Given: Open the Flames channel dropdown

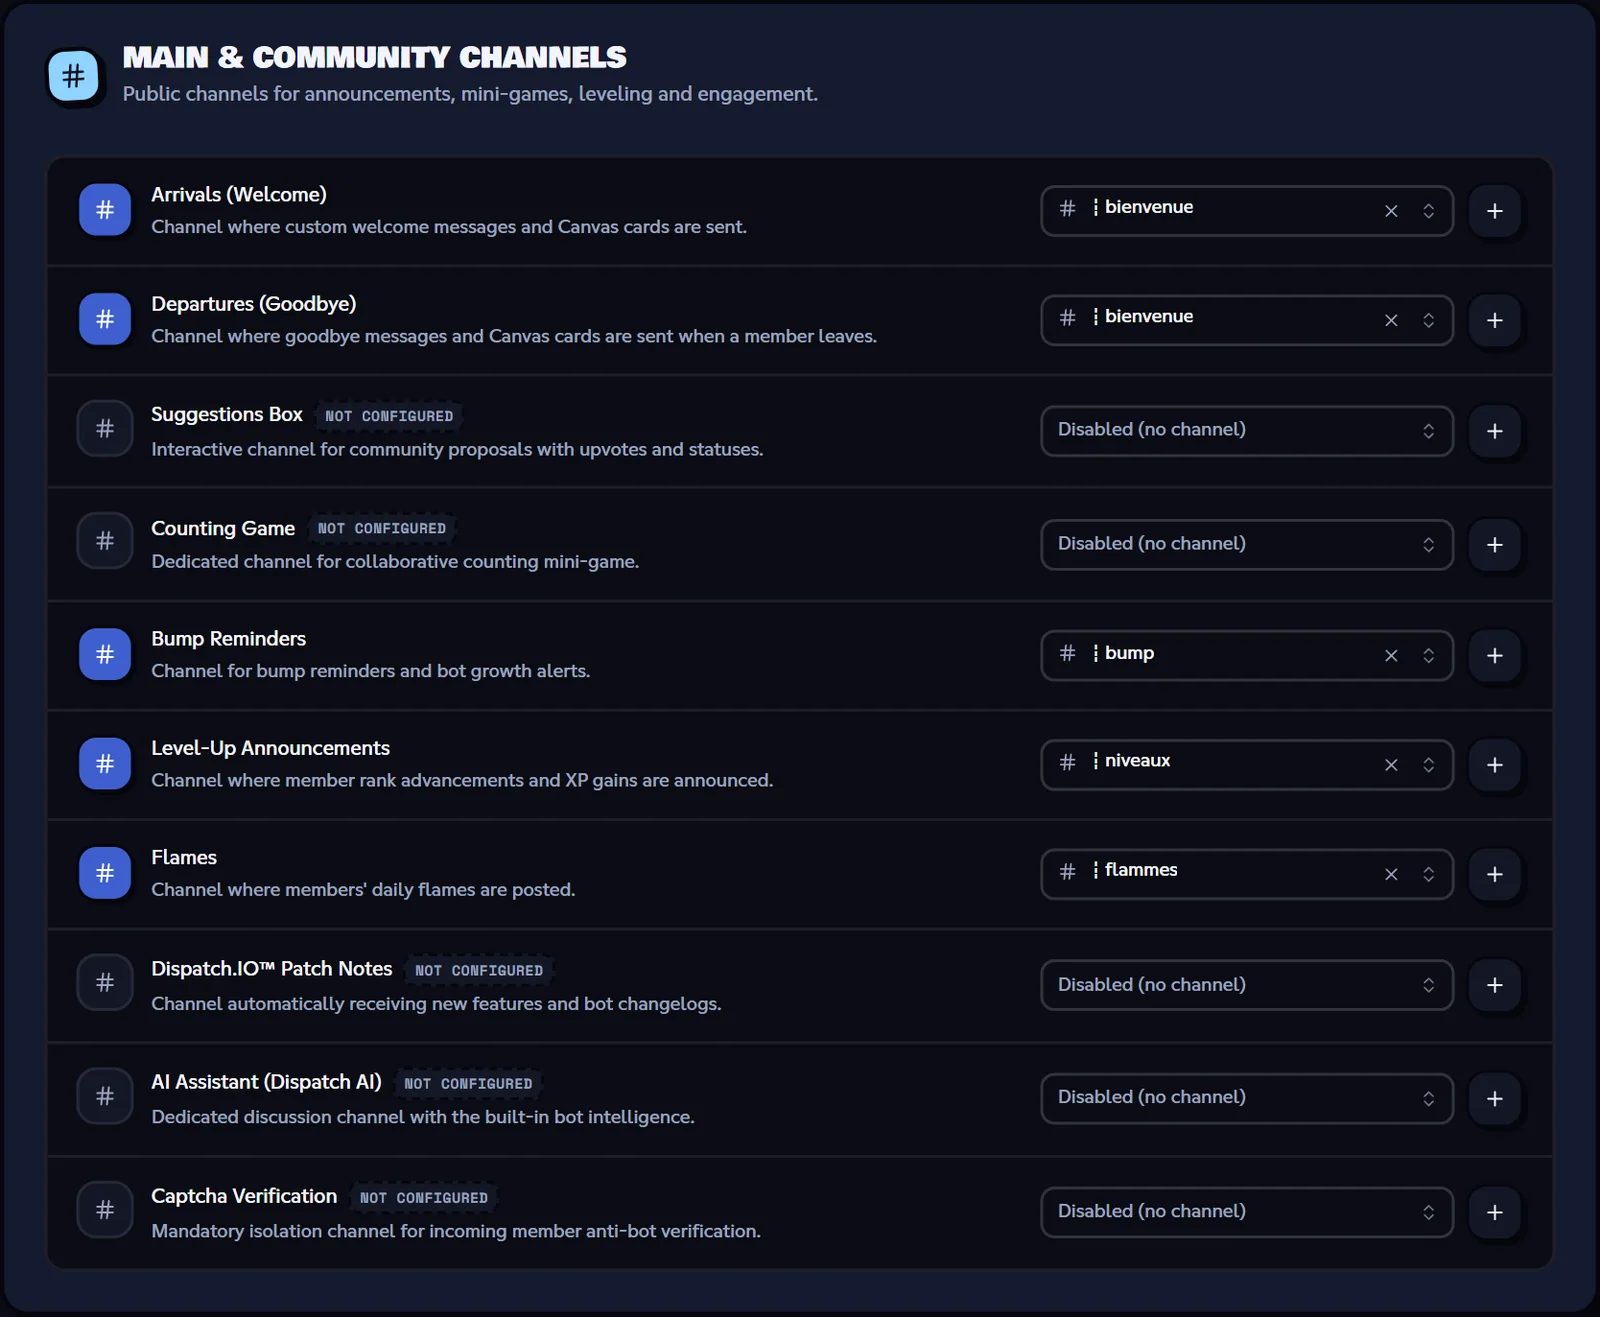Looking at the screenshot, I should pyautogui.click(x=1247, y=874).
